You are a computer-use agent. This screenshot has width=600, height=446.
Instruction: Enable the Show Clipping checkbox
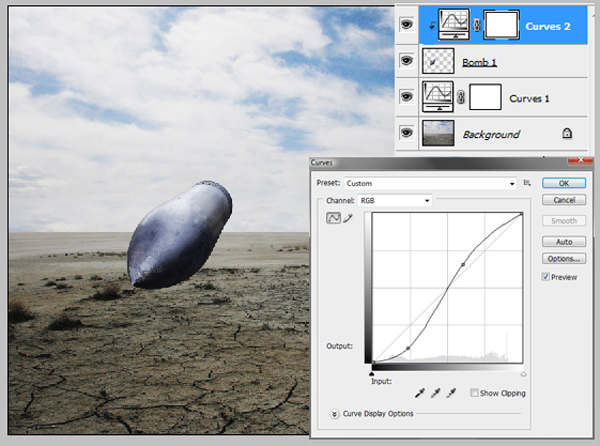[x=474, y=392]
